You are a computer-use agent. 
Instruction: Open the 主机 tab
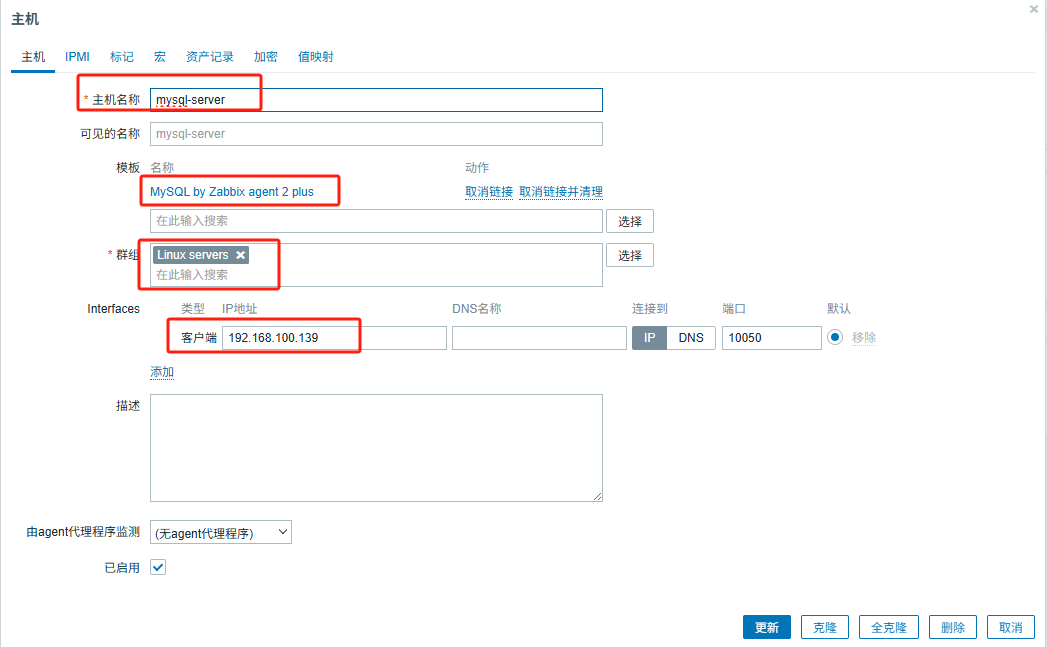pos(33,57)
